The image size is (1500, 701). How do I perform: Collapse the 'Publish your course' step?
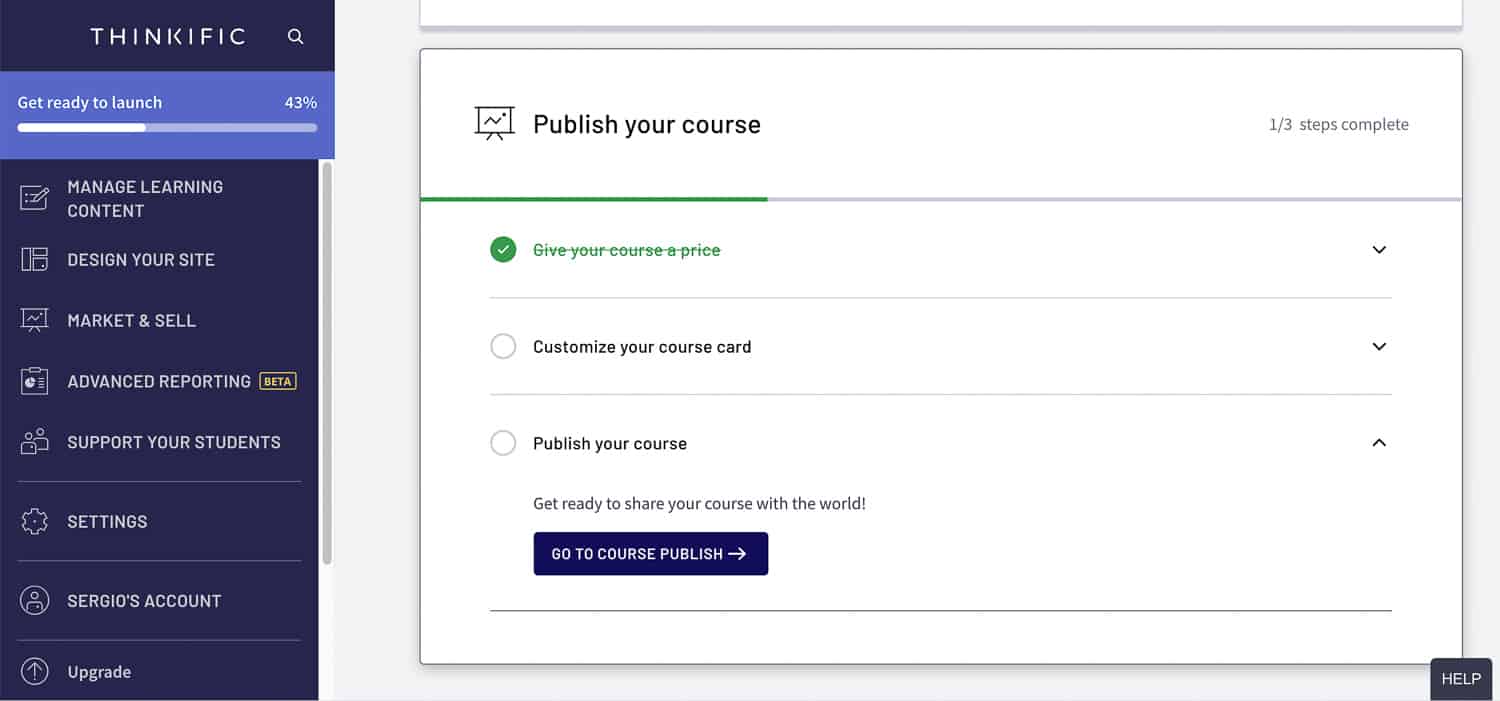click(1379, 442)
